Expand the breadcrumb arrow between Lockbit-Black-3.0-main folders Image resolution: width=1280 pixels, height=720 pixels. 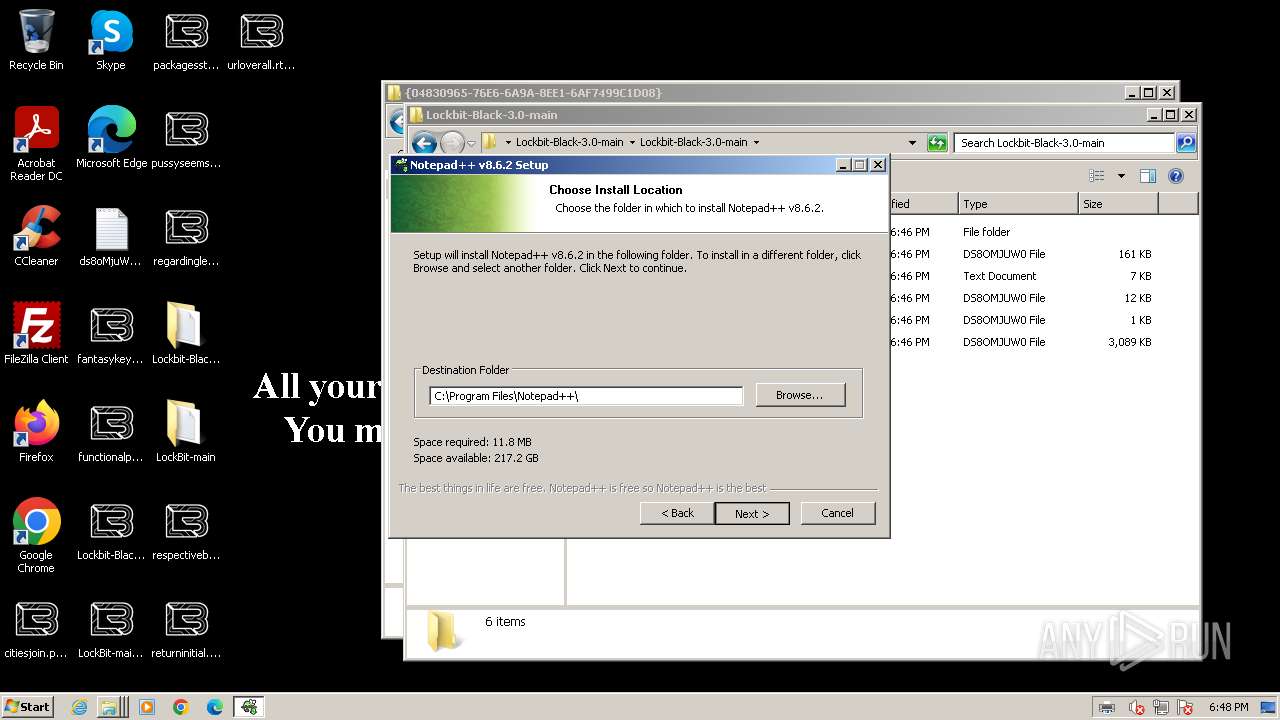pos(632,143)
